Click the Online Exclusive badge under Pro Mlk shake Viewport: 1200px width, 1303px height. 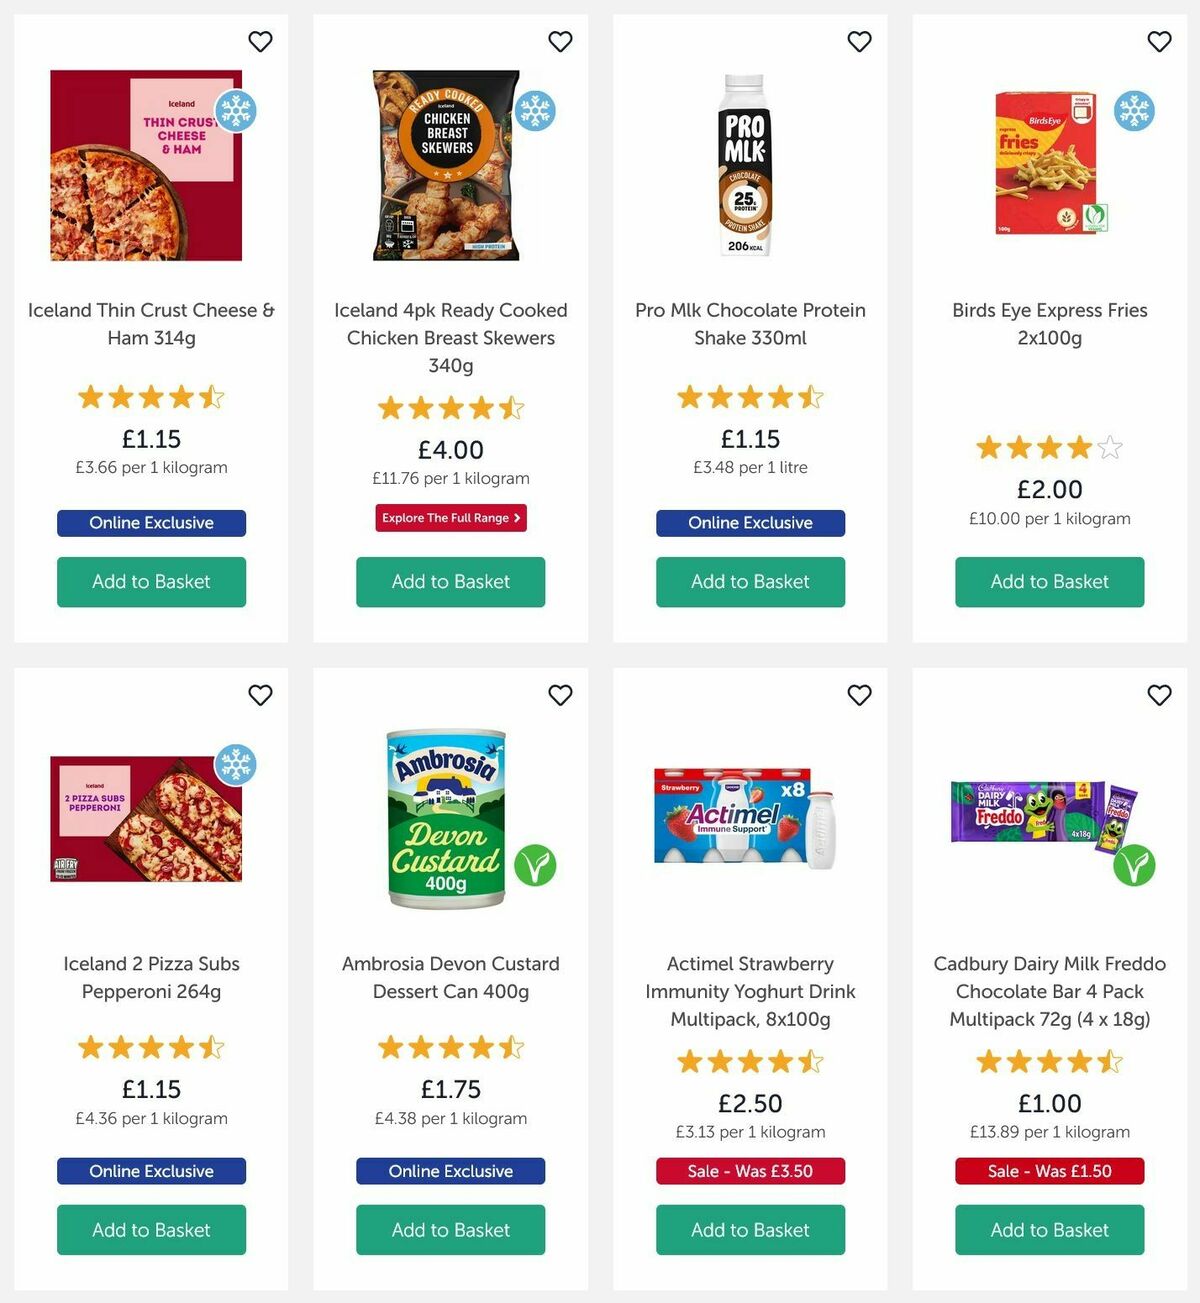(750, 523)
